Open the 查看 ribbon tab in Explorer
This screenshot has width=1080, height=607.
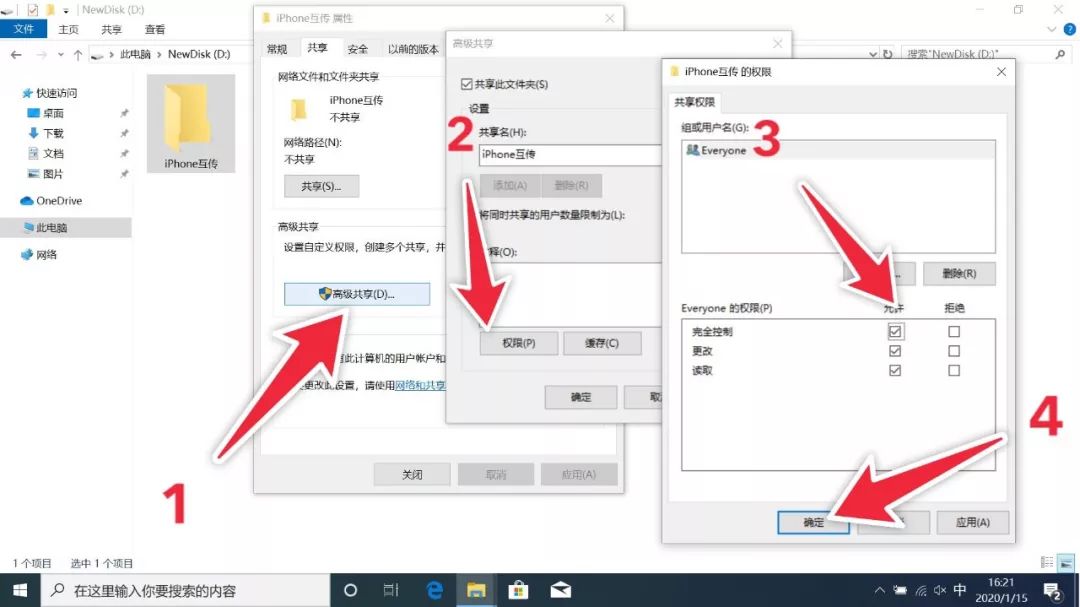(x=155, y=30)
